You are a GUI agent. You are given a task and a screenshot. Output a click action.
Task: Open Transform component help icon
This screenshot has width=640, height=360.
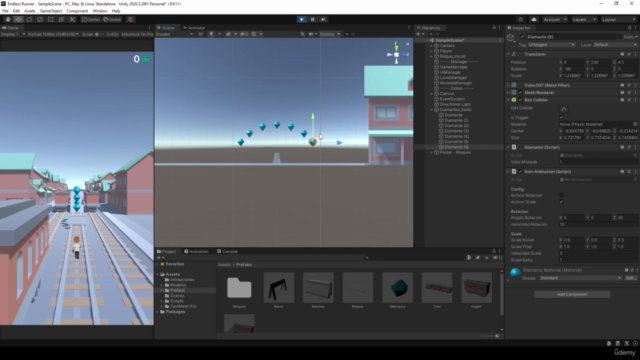(x=622, y=54)
